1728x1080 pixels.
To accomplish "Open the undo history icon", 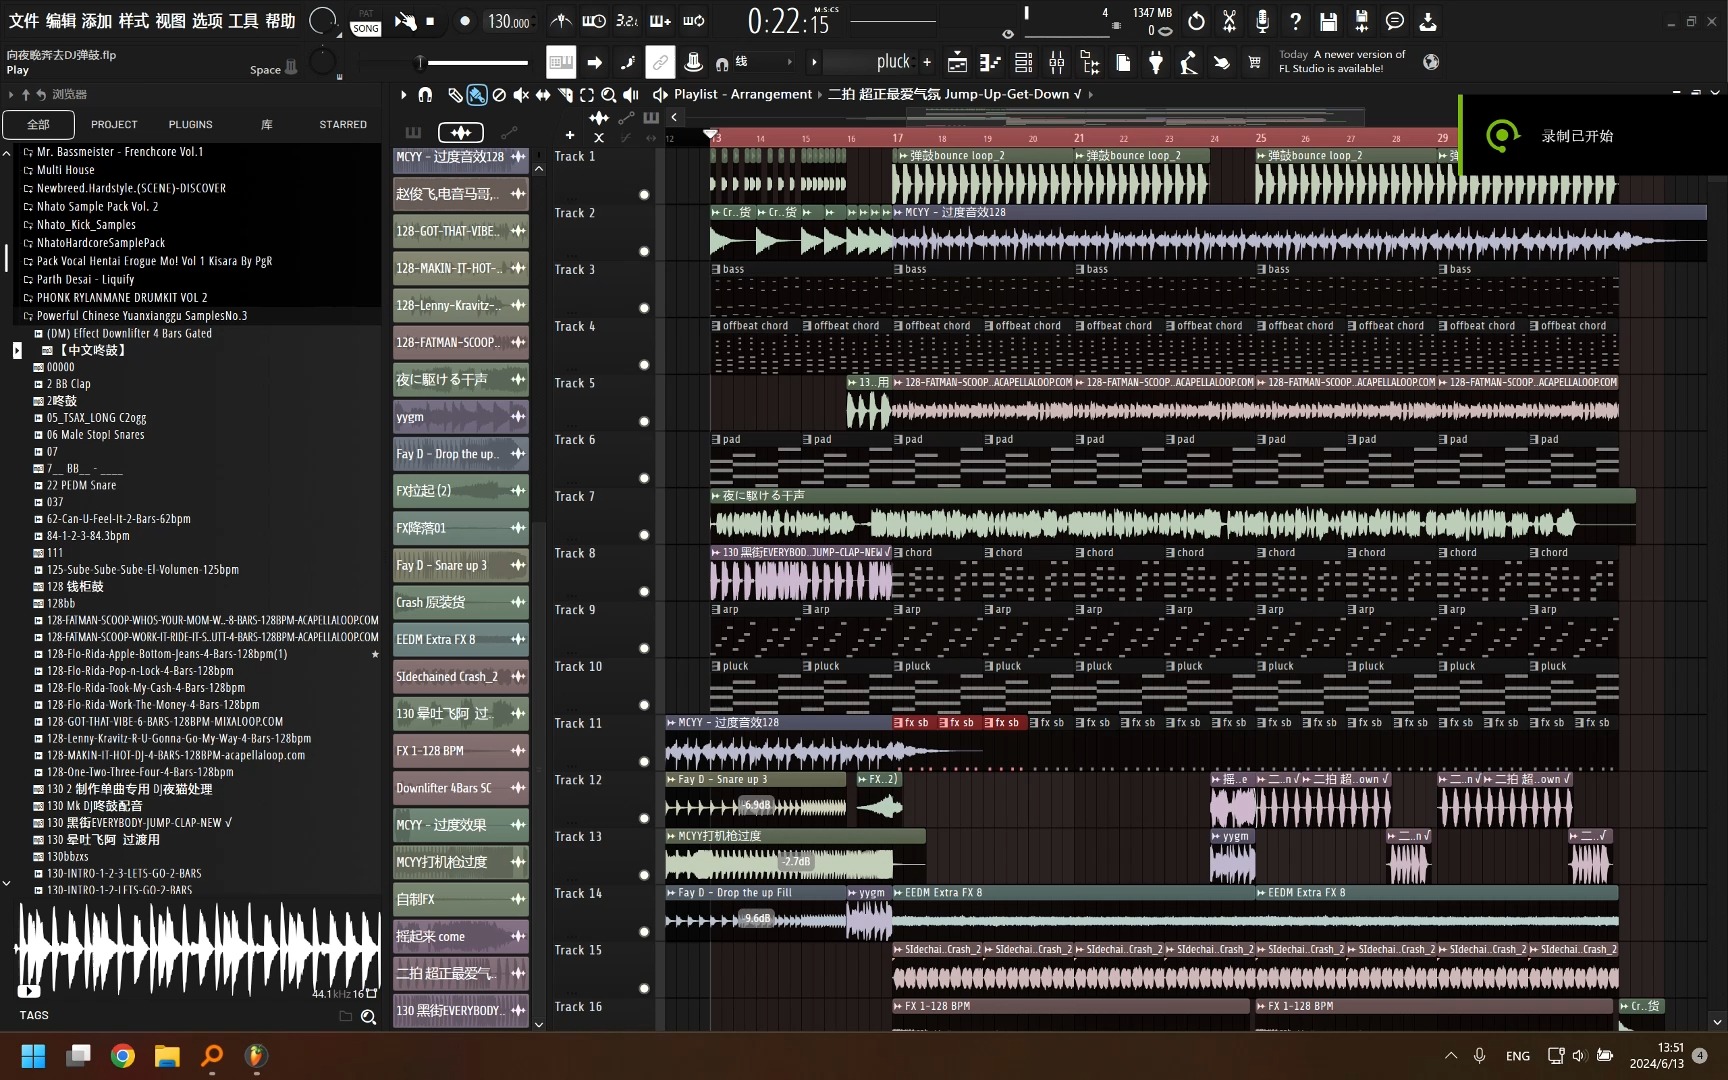I will tap(1196, 21).
